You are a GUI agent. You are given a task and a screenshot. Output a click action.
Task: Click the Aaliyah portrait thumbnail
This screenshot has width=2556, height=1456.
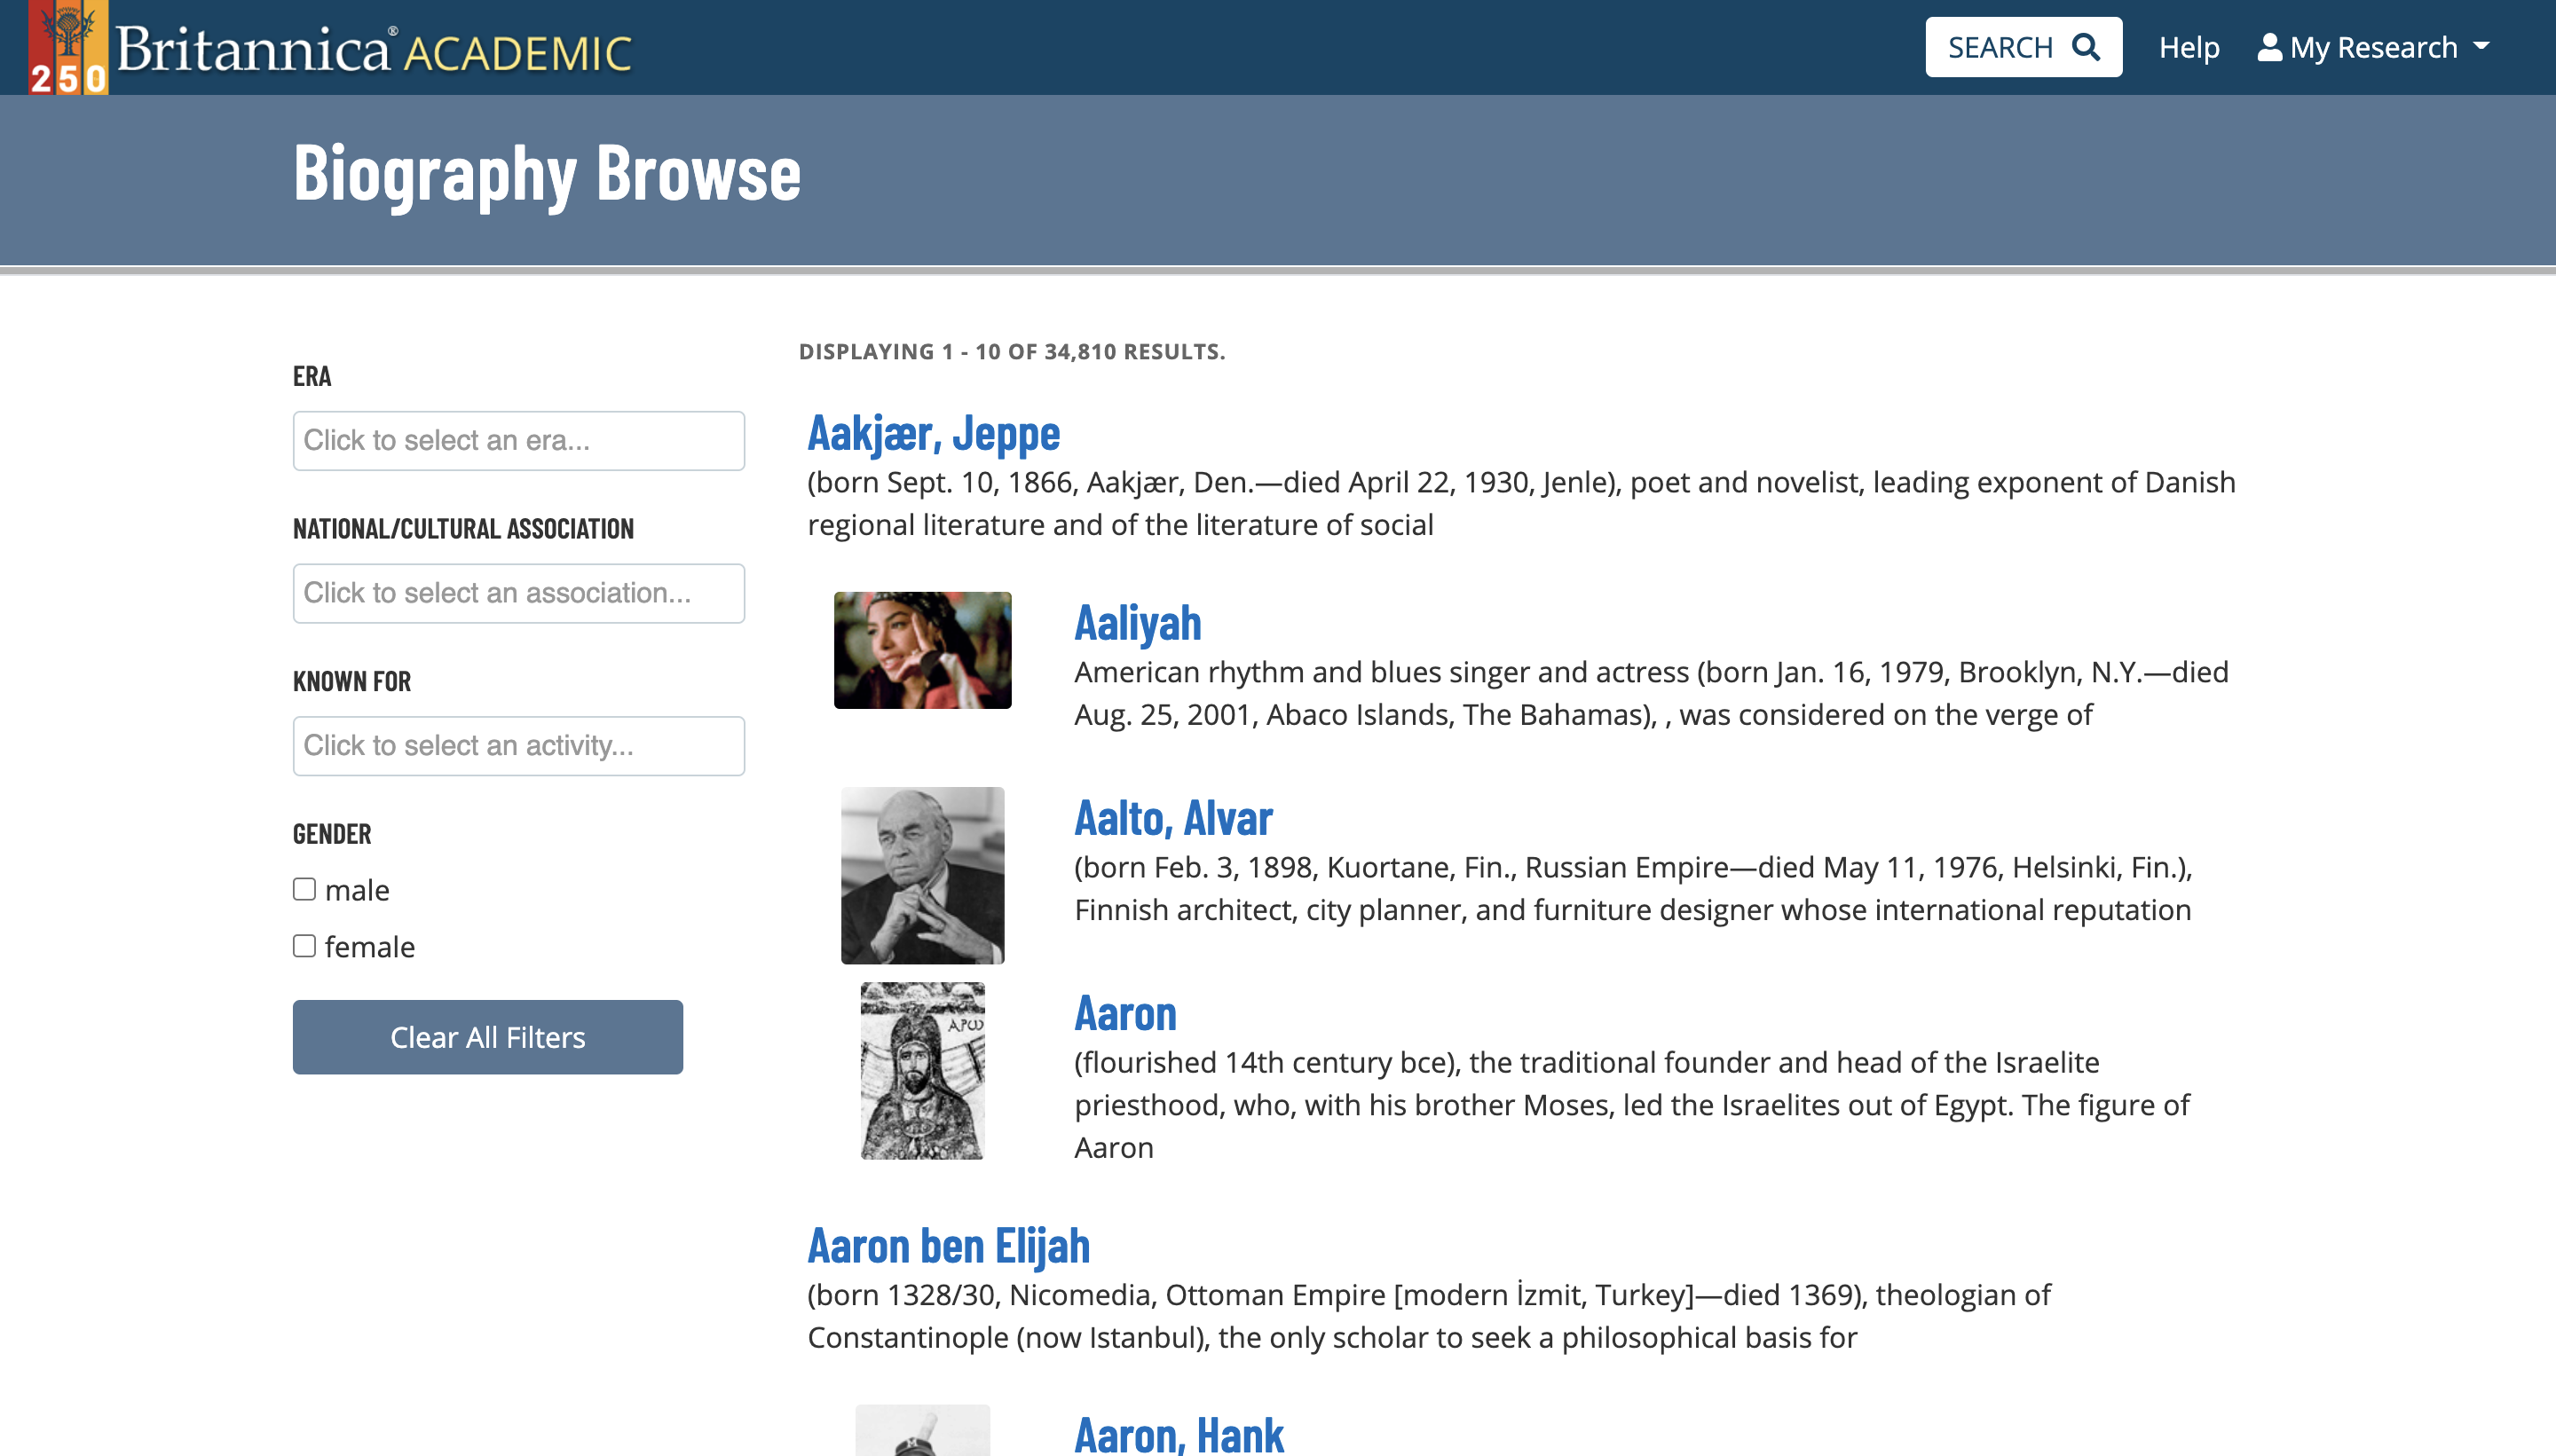pos(922,650)
